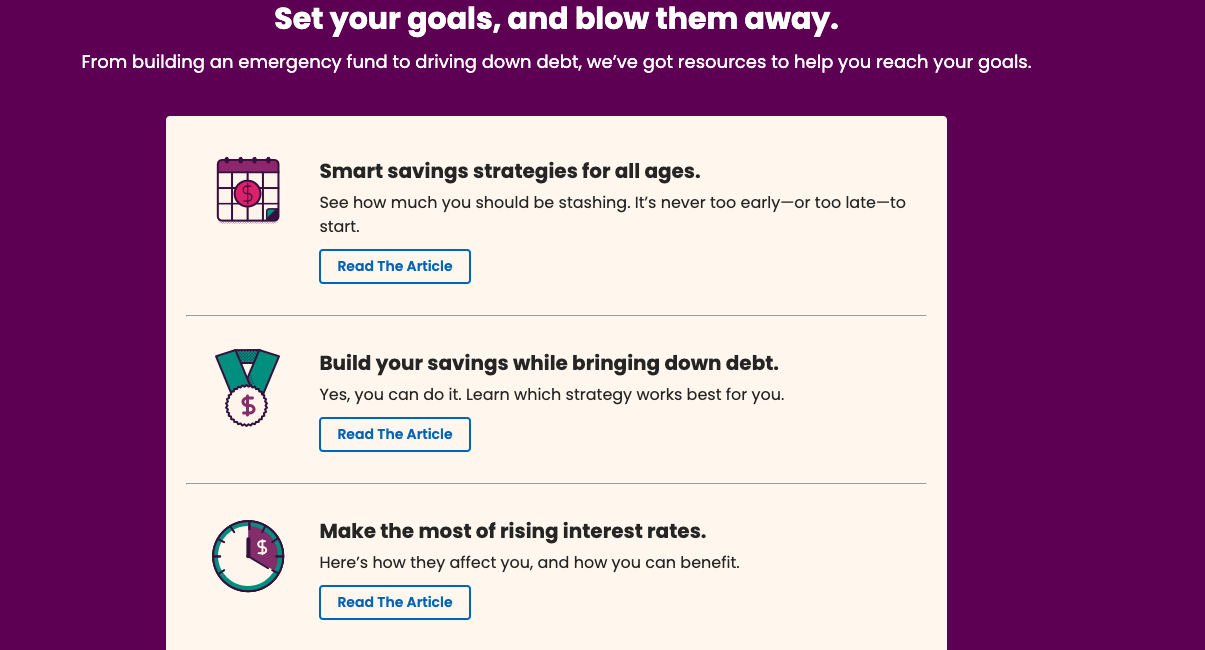The width and height of the screenshot is (1205, 650).
Task: Click the divider line below the first article
Action: click(556, 316)
